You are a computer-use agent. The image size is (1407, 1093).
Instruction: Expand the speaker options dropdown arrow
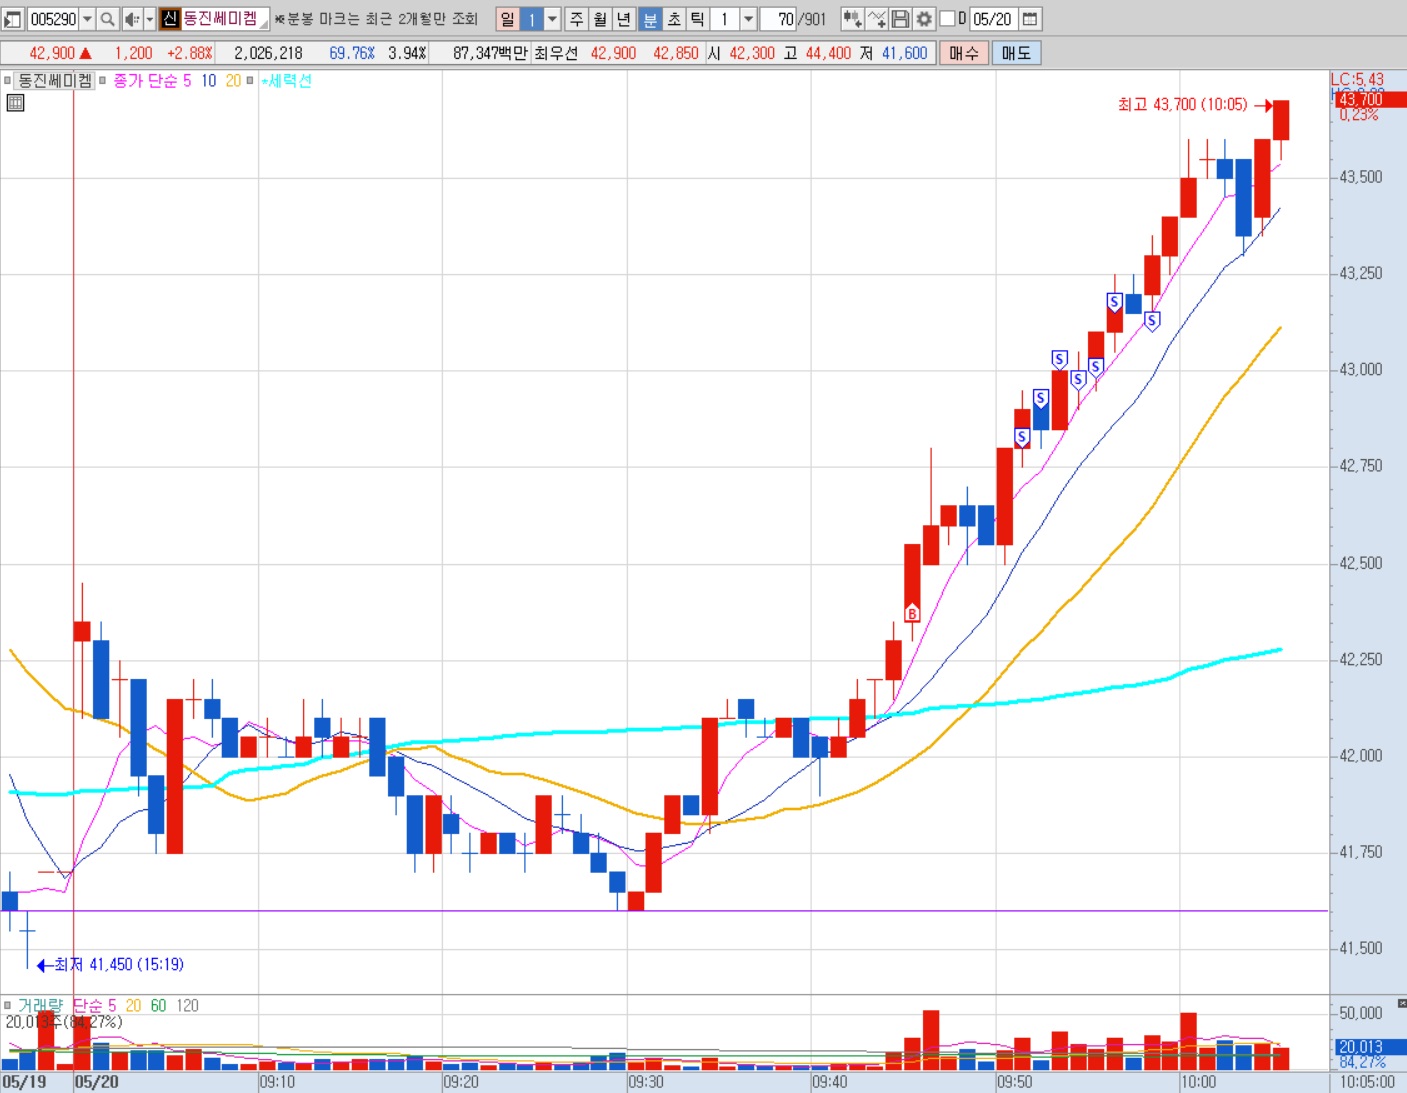click(150, 19)
